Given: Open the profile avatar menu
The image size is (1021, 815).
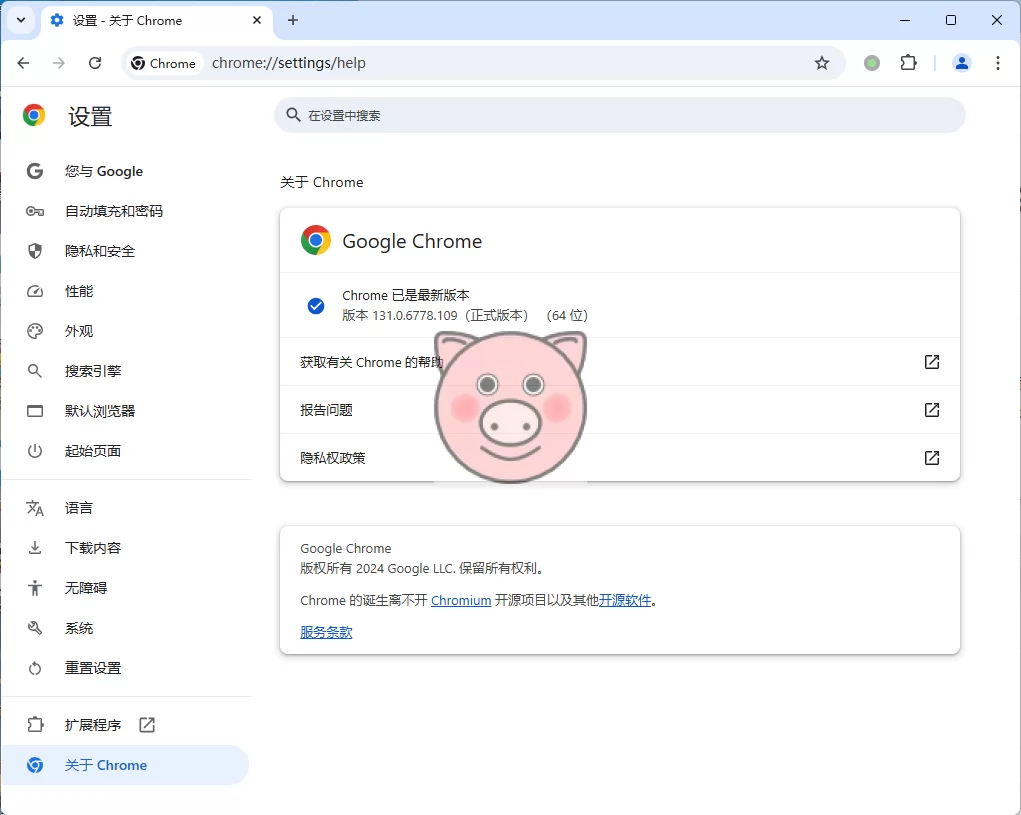Looking at the screenshot, I should click(x=962, y=63).
